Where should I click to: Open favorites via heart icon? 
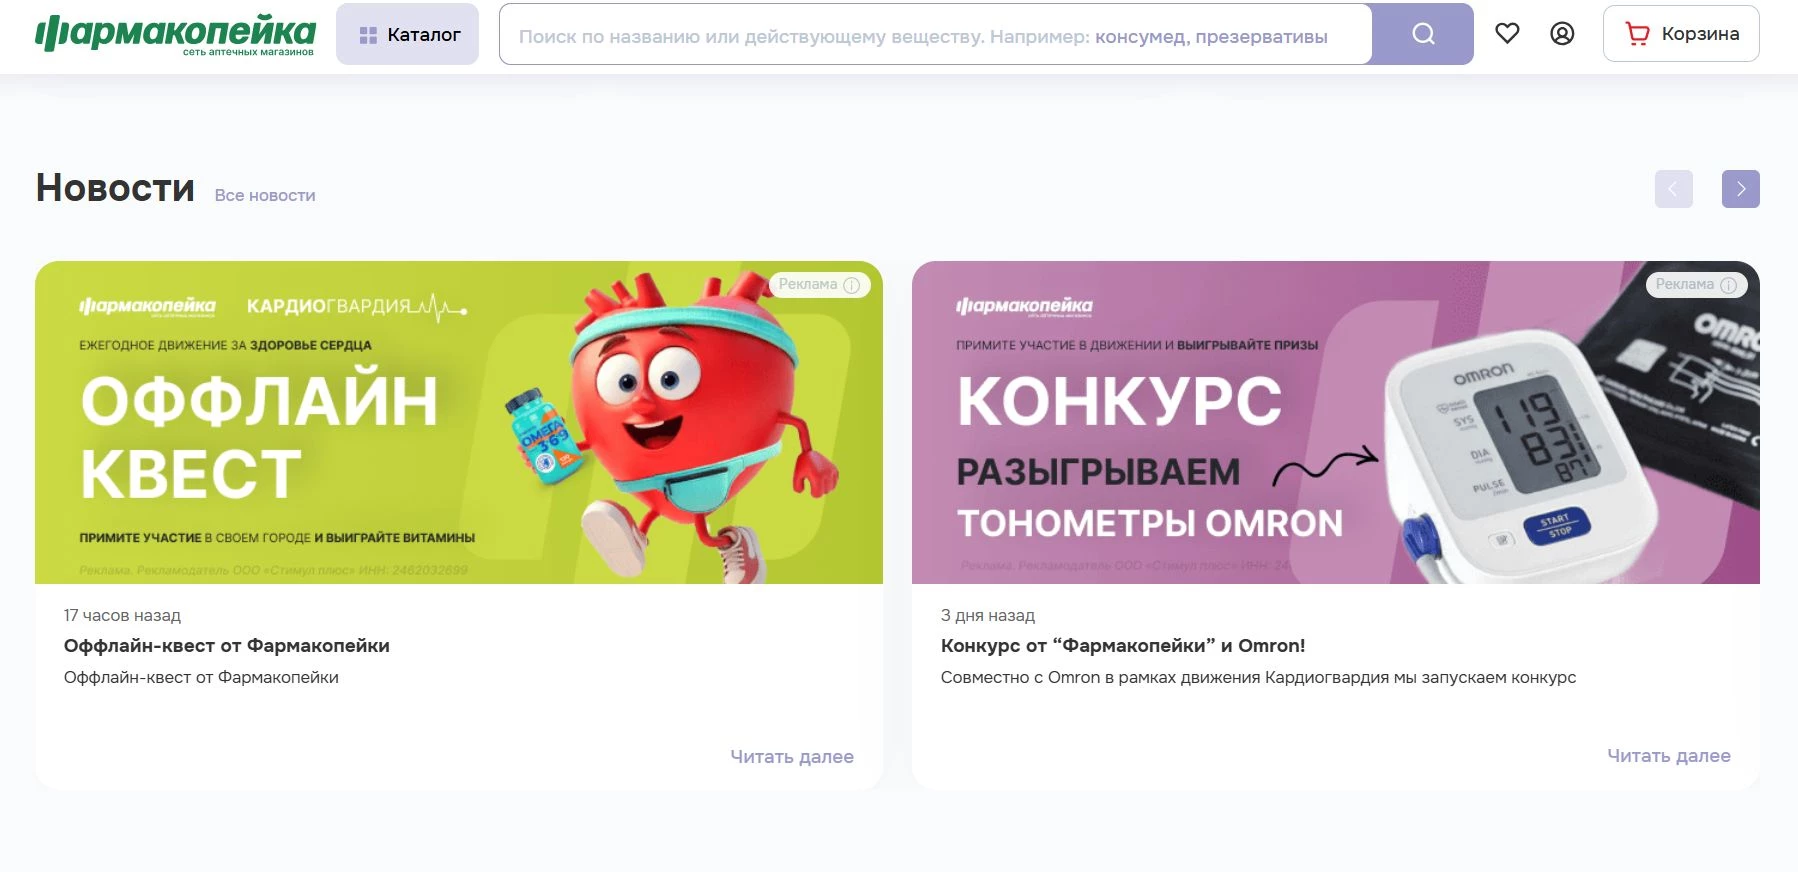tap(1507, 33)
